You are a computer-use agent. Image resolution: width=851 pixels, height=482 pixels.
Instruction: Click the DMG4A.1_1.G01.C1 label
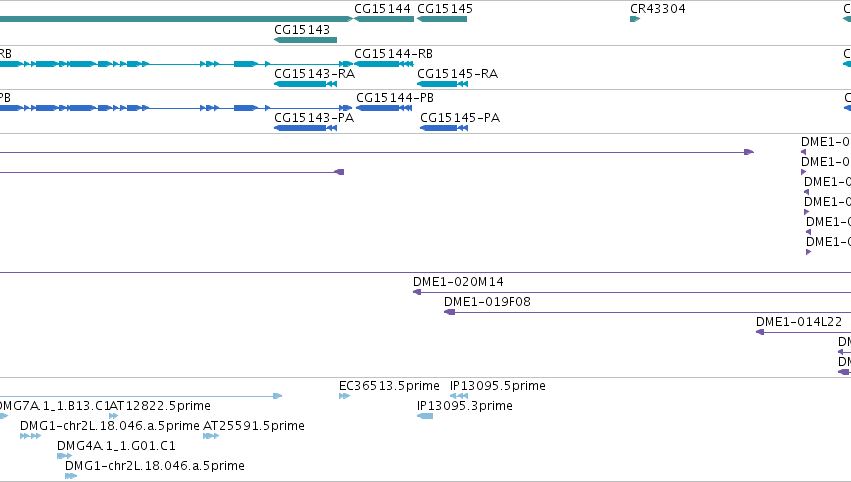pyautogui.click(x=116, y=446)
